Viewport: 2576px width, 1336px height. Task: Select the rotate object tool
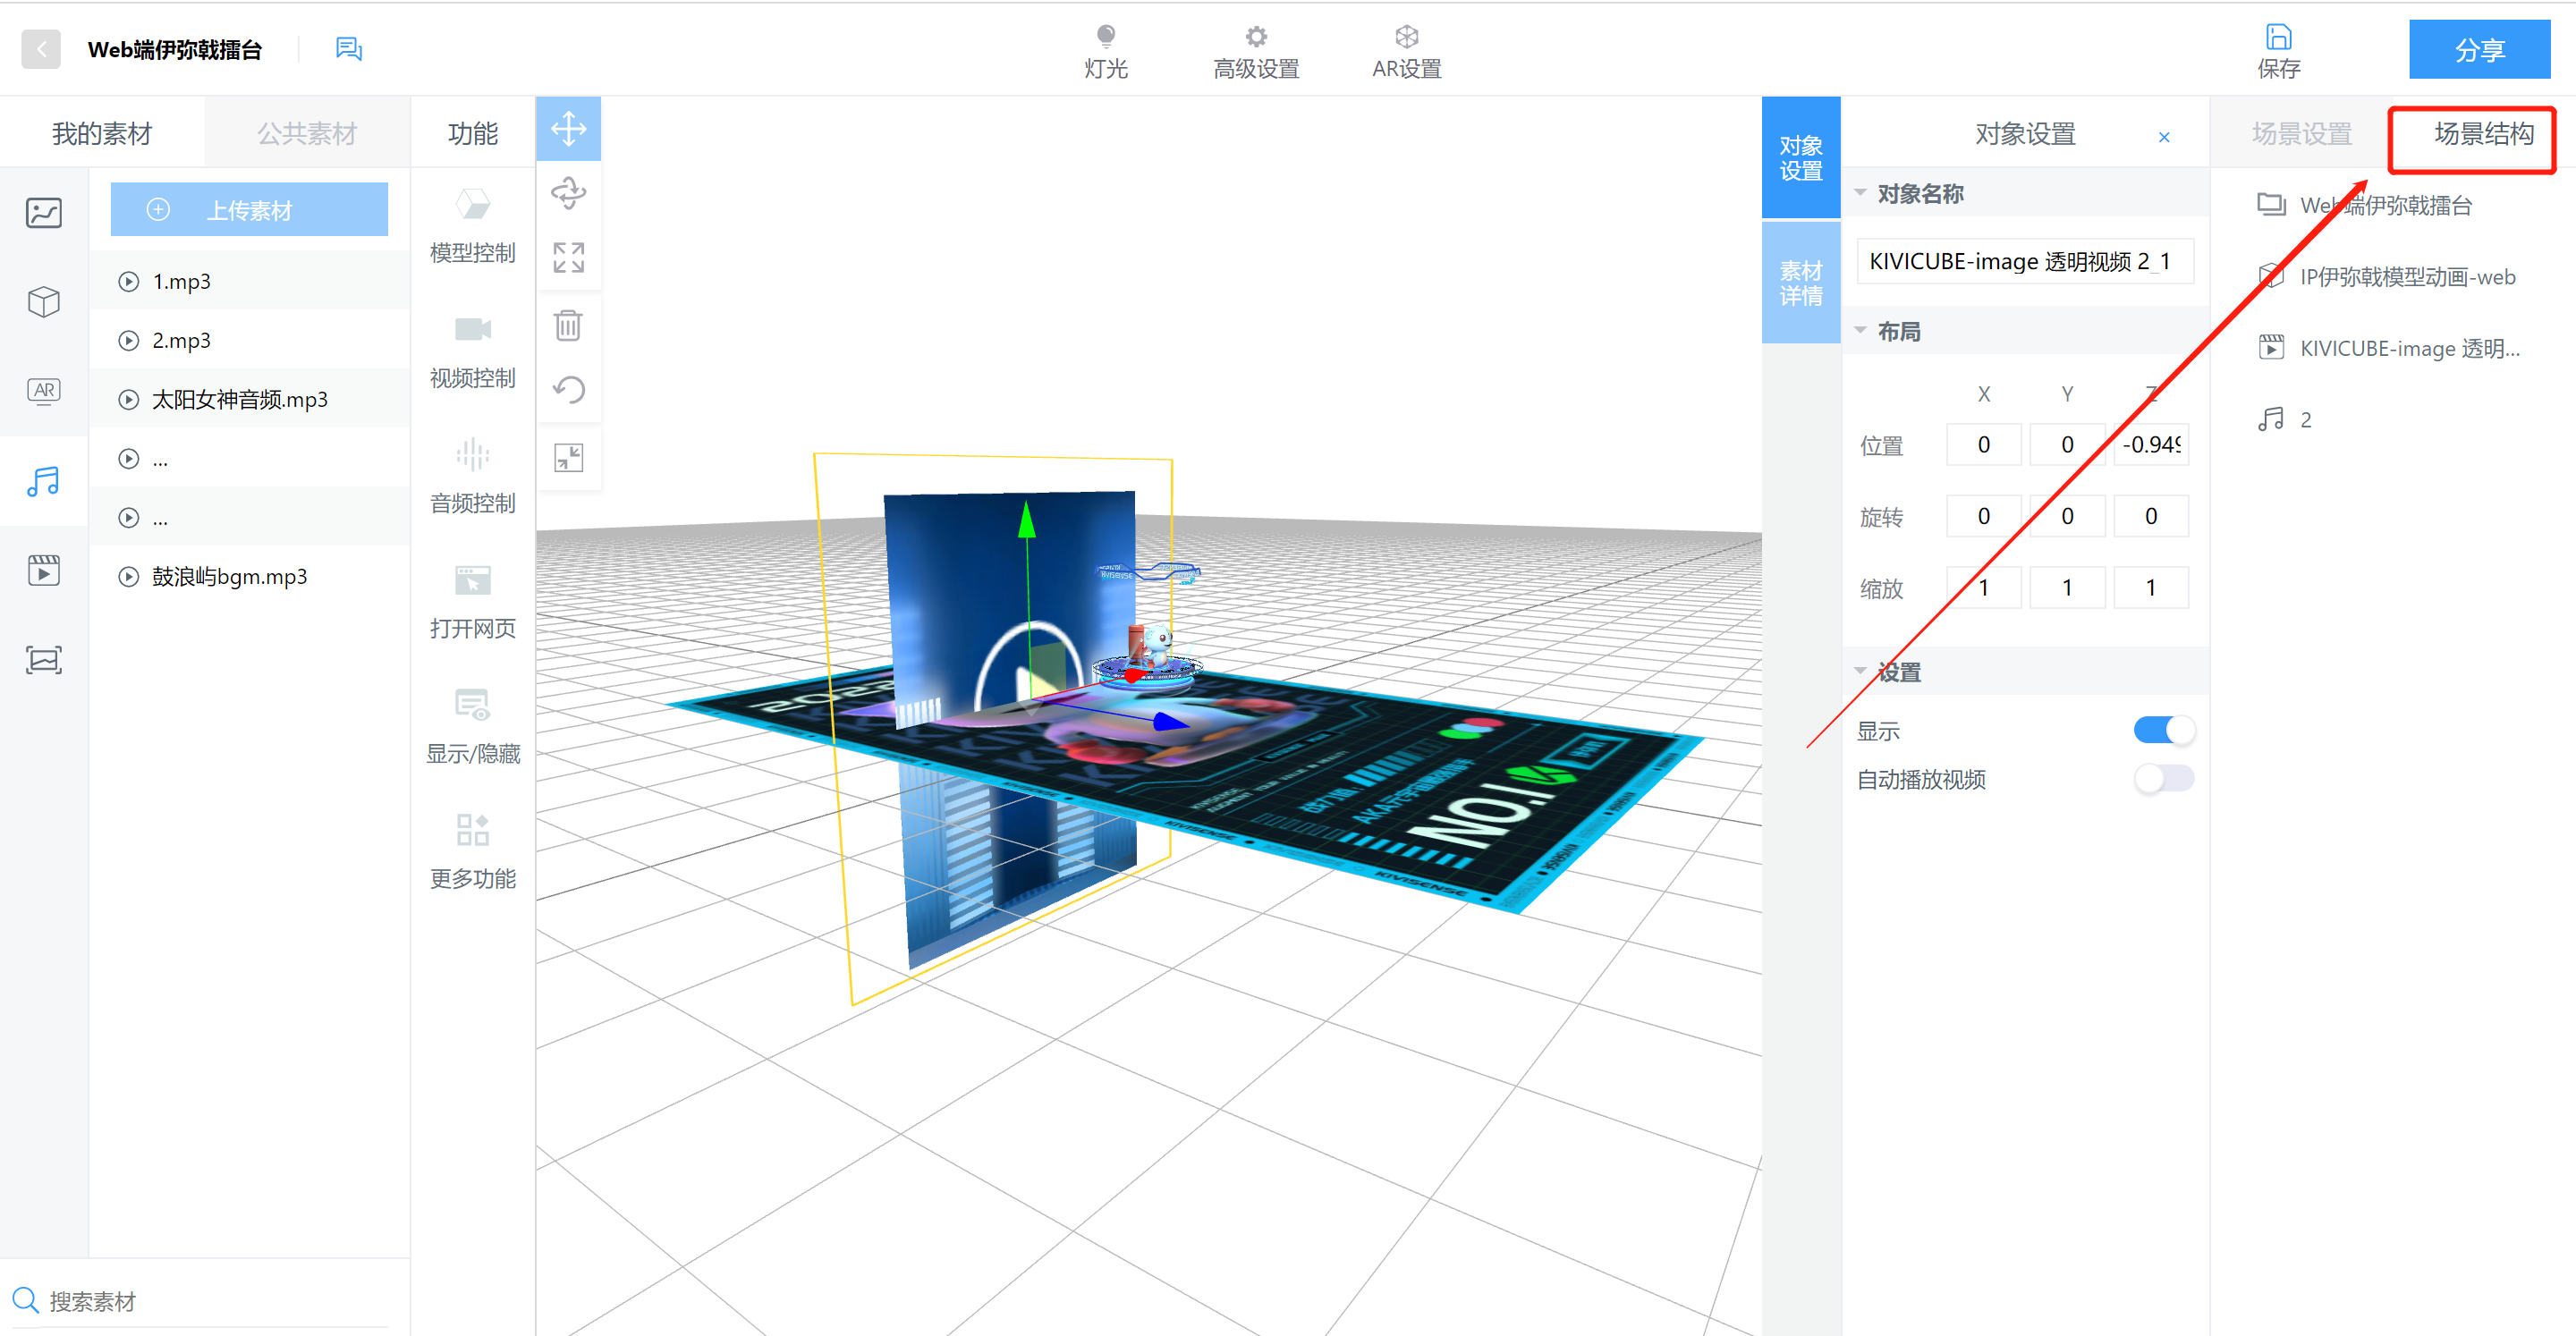[568, 193]
